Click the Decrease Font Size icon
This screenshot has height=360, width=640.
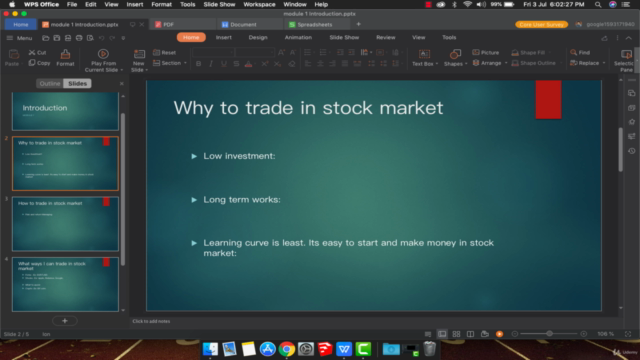[293, 52]
